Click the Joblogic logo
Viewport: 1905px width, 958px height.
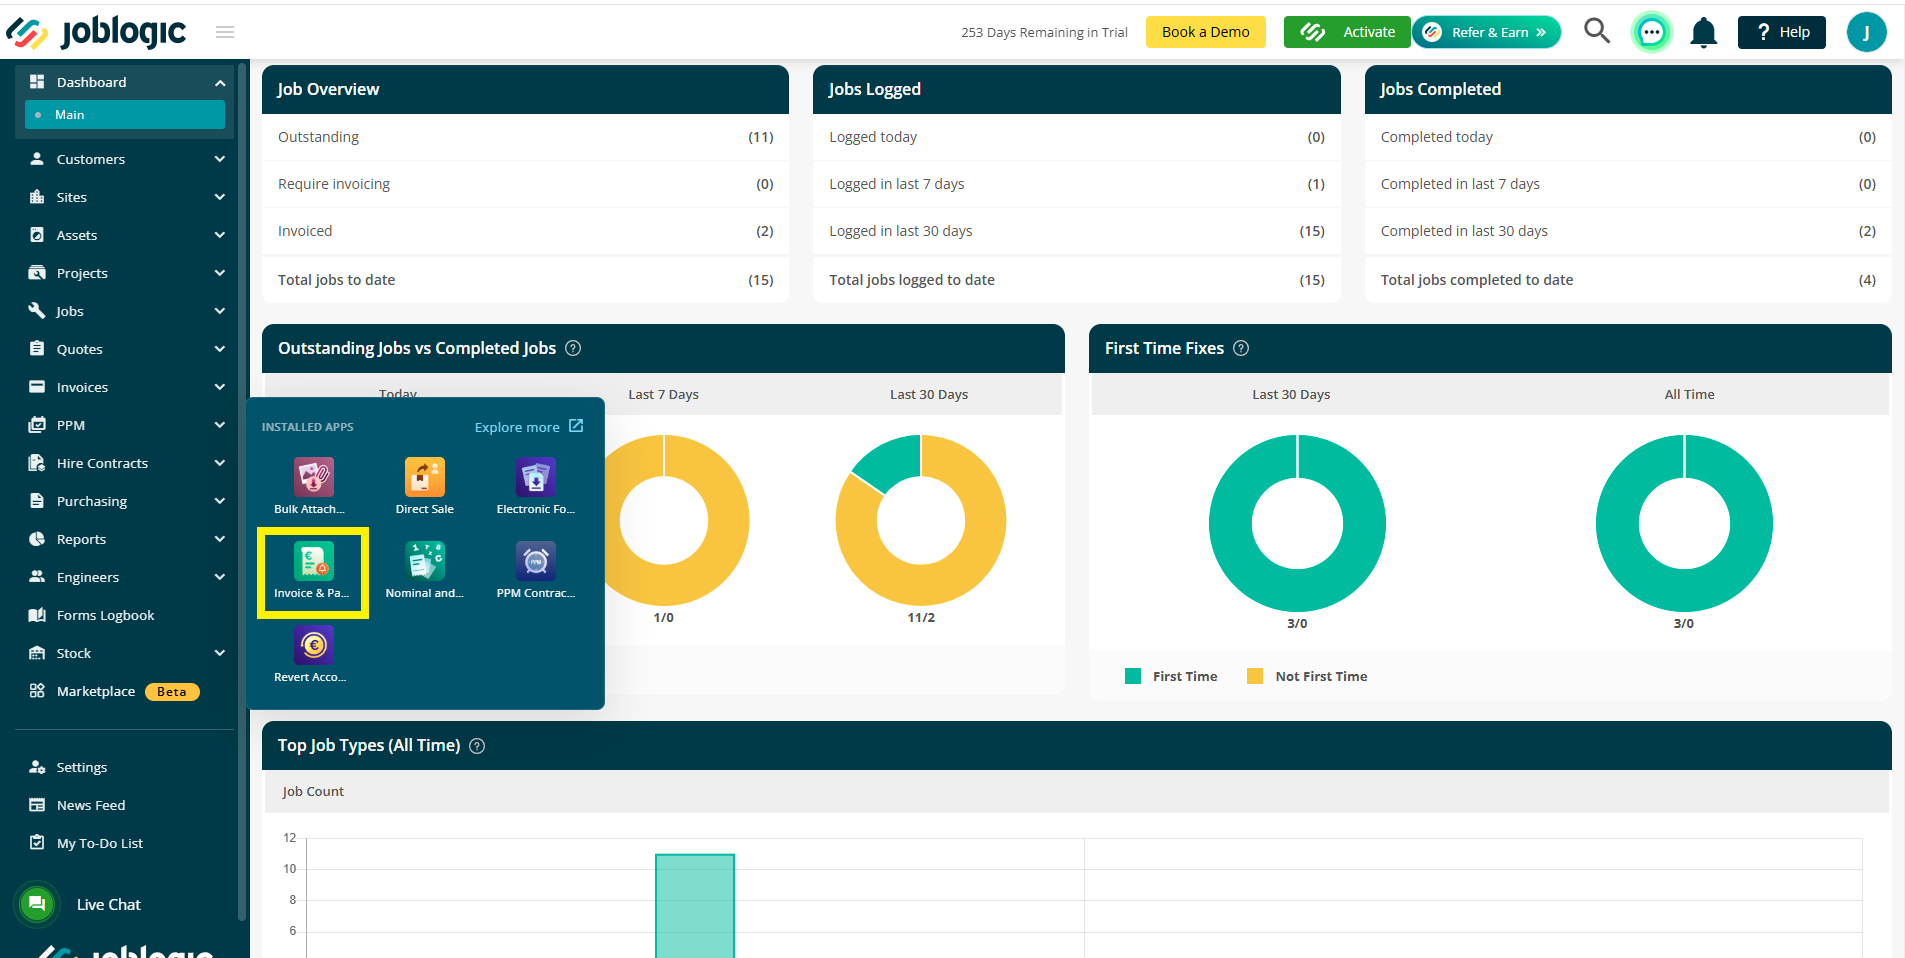96,32
